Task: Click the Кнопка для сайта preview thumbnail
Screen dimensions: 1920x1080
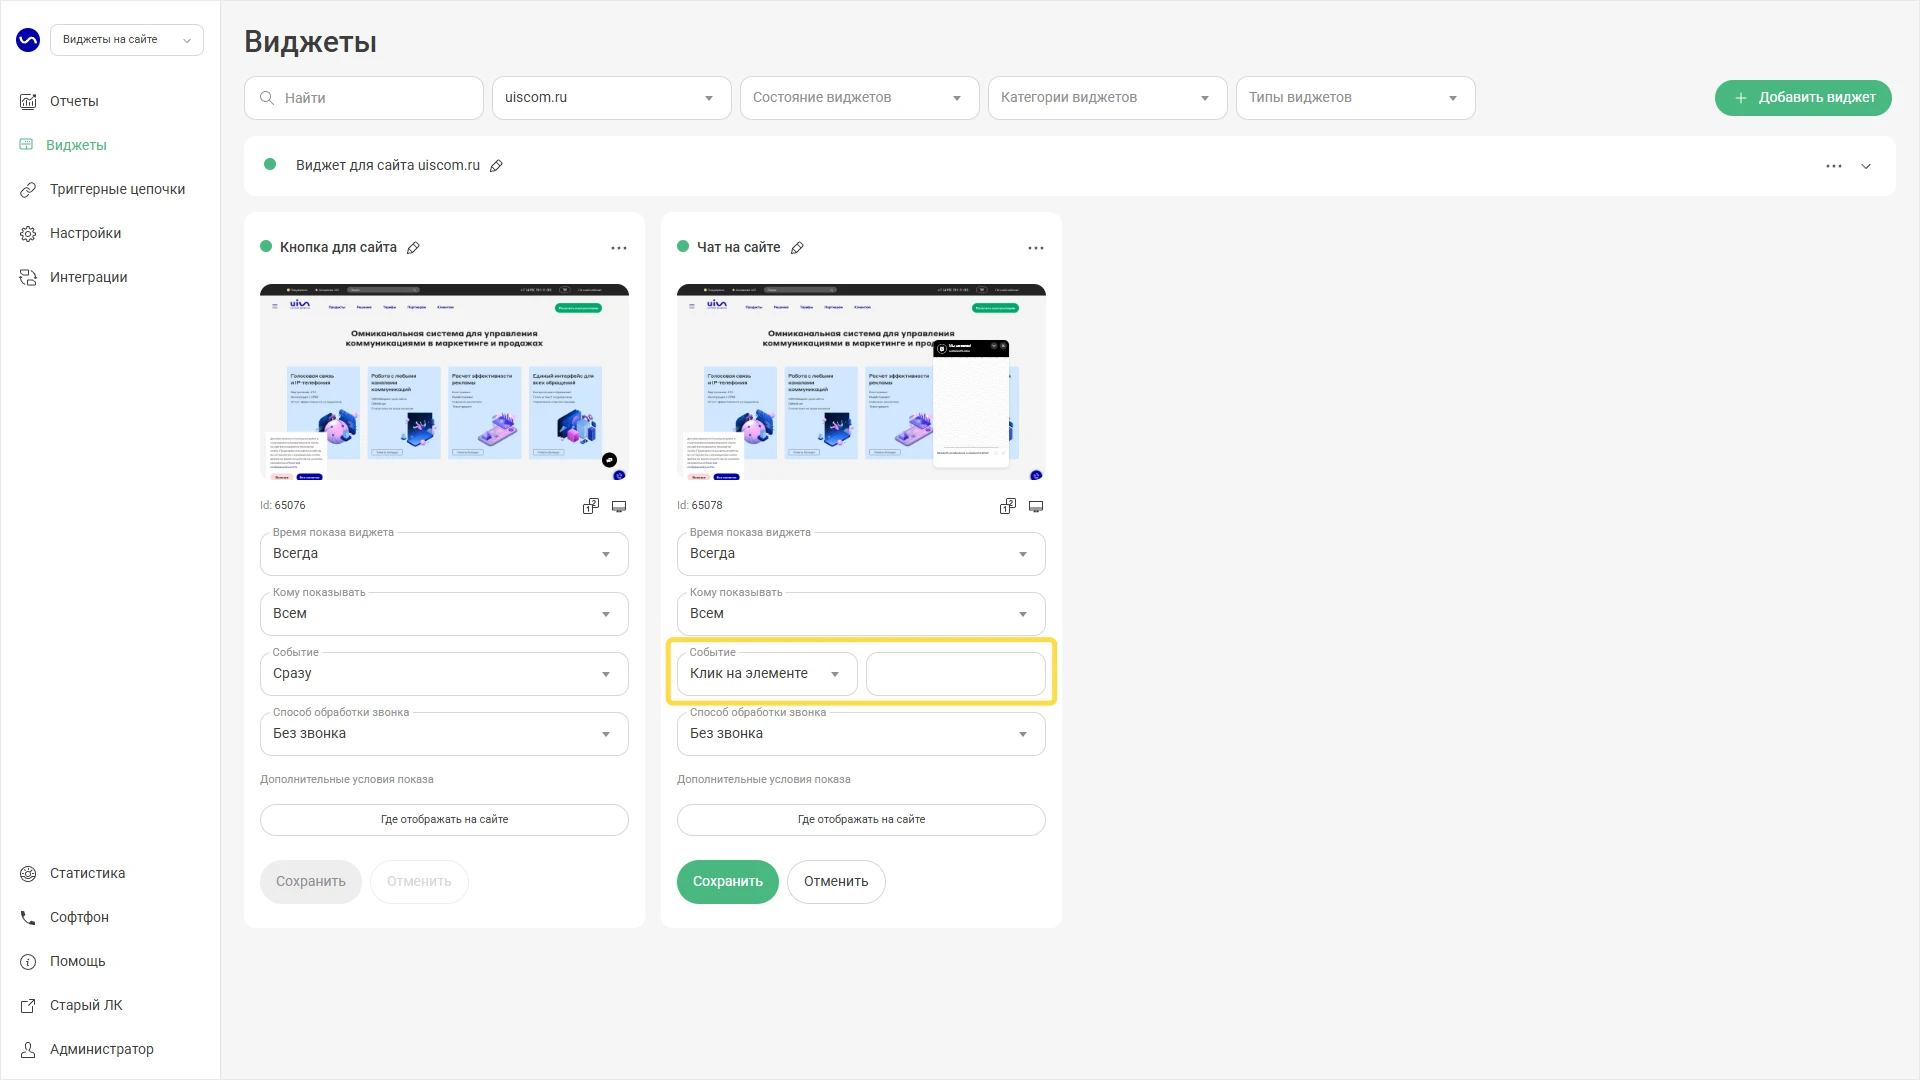Action: tap(444, 382)
